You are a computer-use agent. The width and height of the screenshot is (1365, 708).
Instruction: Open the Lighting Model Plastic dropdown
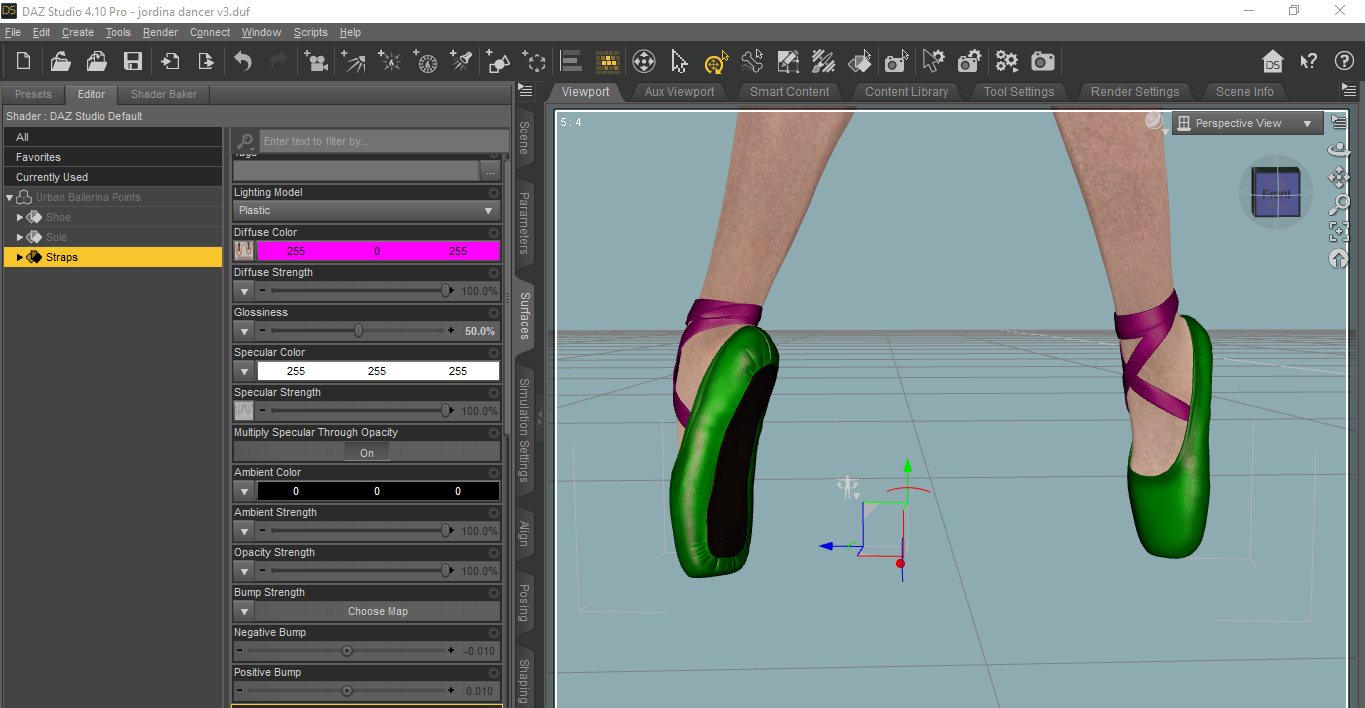(367, 210)
